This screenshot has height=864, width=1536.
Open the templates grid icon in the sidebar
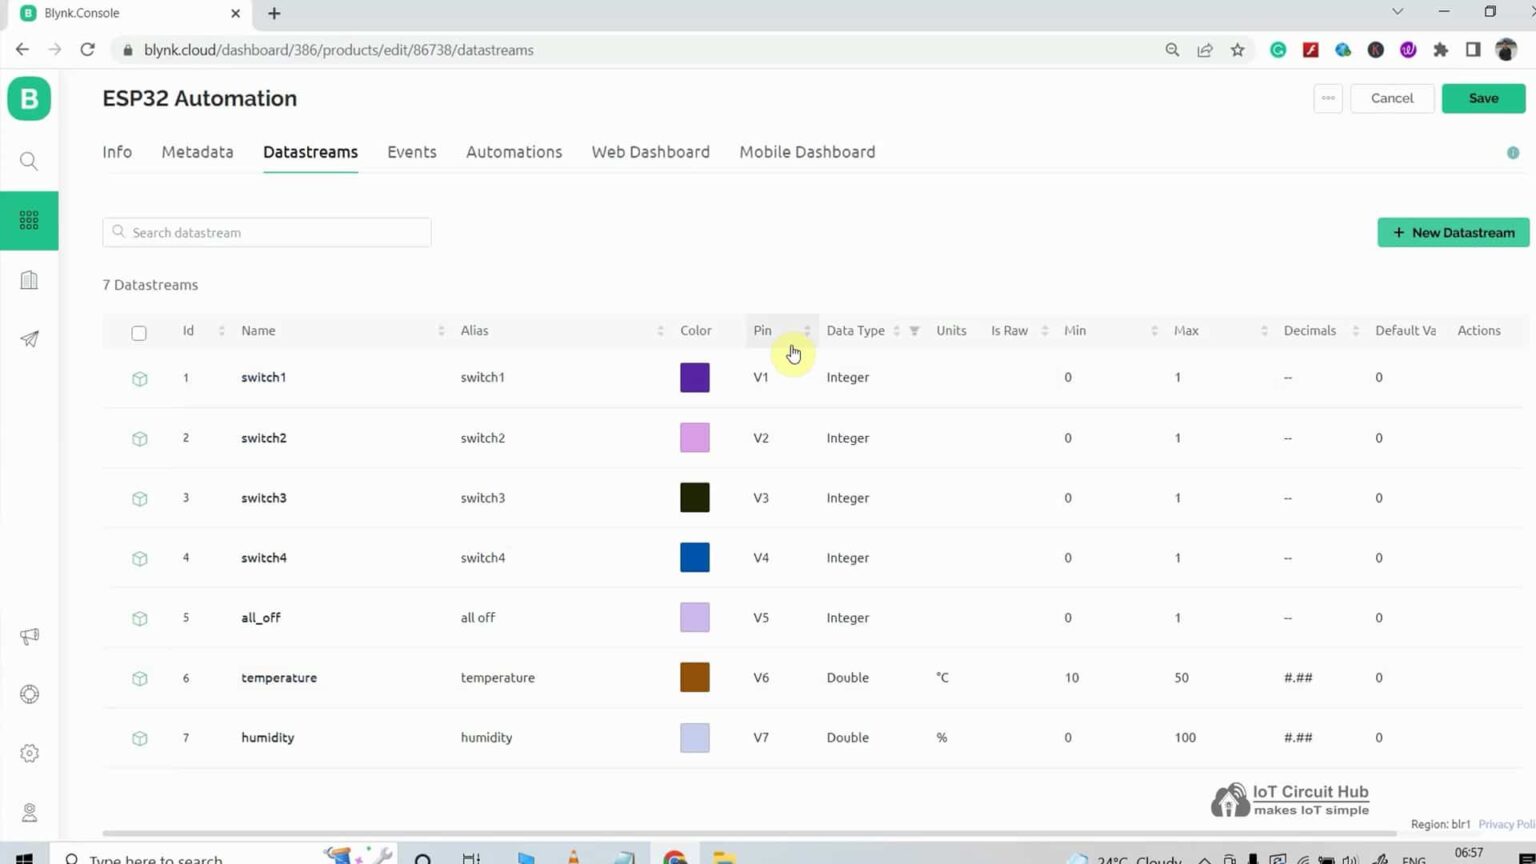pyautogui.click(x=29, y=220)
